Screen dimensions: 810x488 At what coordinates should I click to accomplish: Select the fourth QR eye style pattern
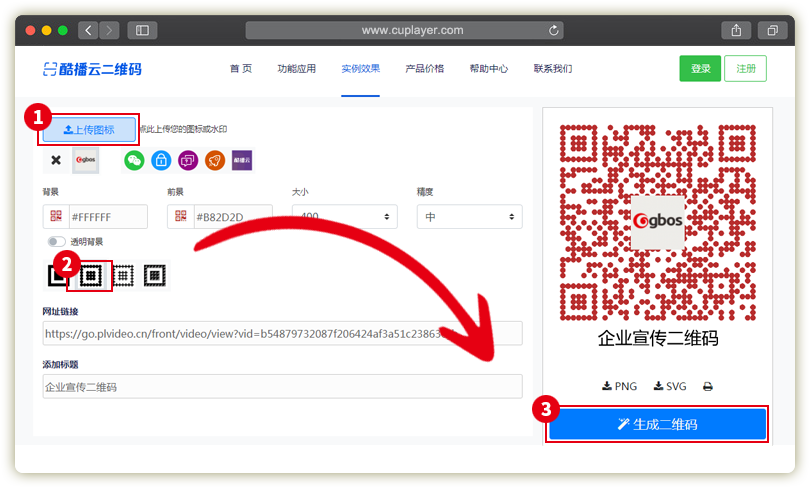[154, 273]
